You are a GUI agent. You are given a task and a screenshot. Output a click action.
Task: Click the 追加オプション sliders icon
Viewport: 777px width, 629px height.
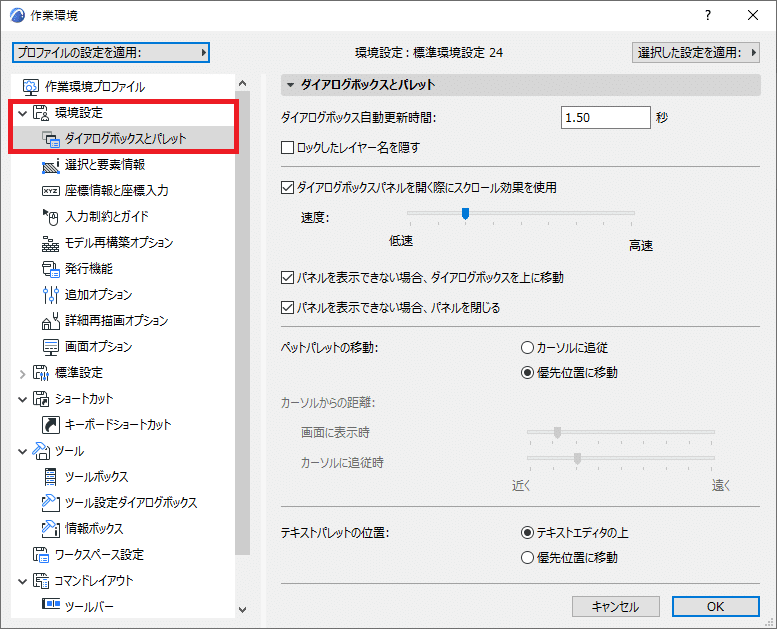pos(51,295)
